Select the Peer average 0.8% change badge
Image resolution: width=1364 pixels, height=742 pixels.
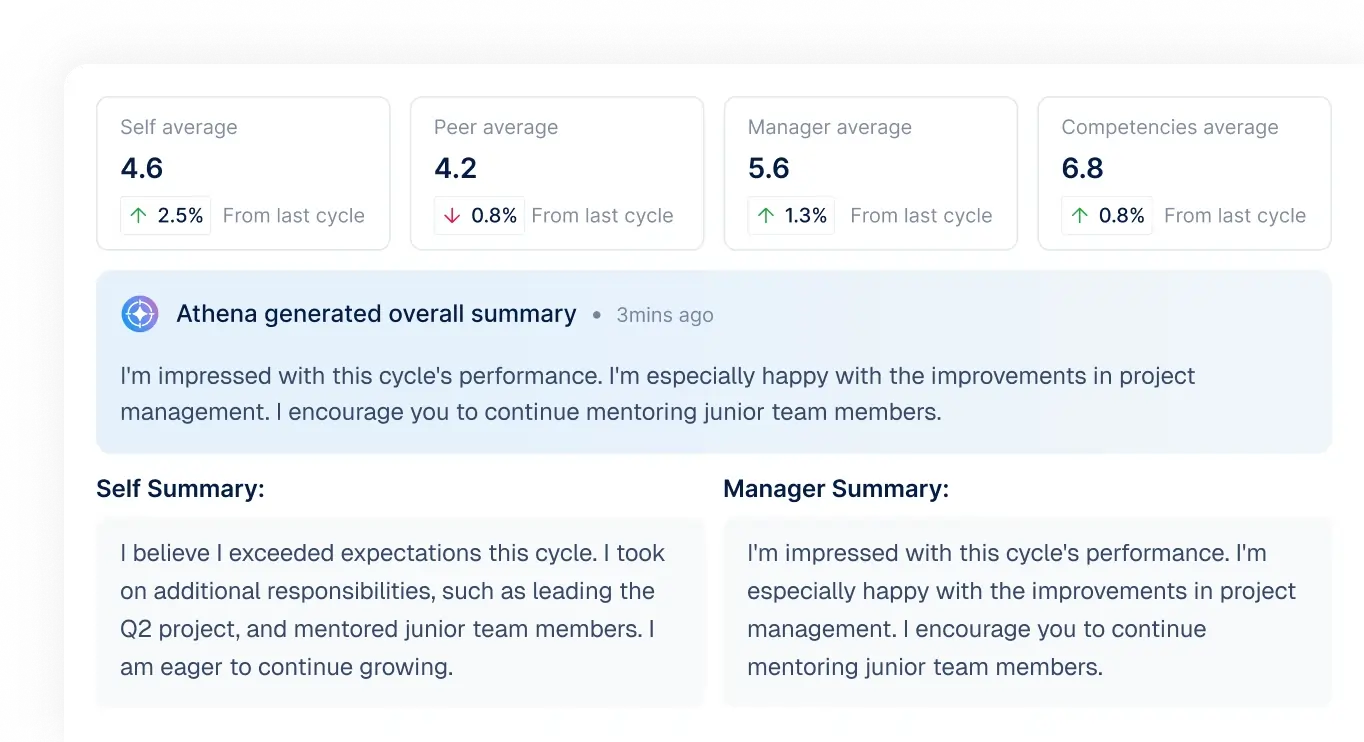(480, 216)
